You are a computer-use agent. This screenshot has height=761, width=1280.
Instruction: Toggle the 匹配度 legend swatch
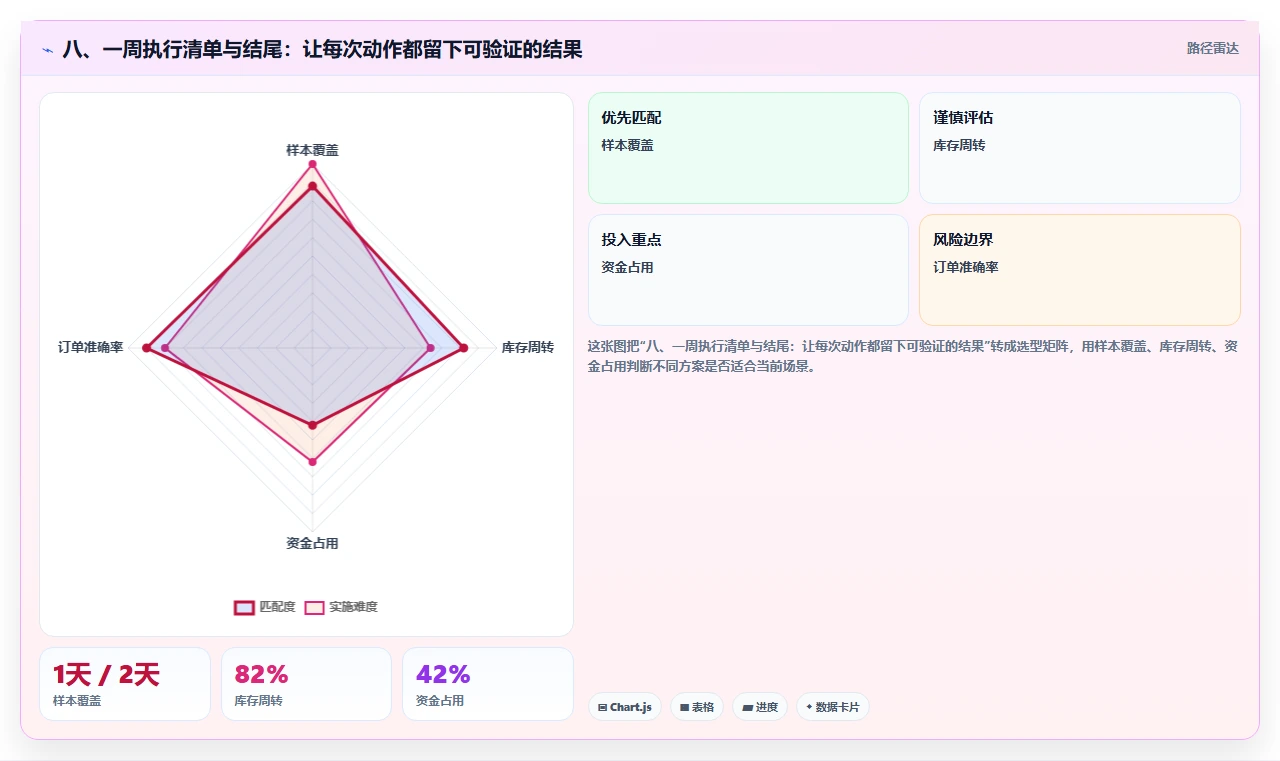(245, 607)
